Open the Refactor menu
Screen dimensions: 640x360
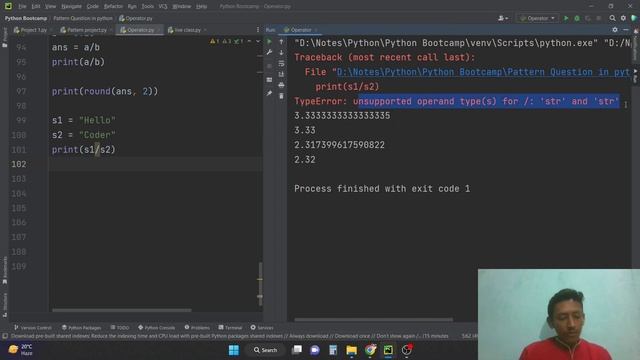113,7
